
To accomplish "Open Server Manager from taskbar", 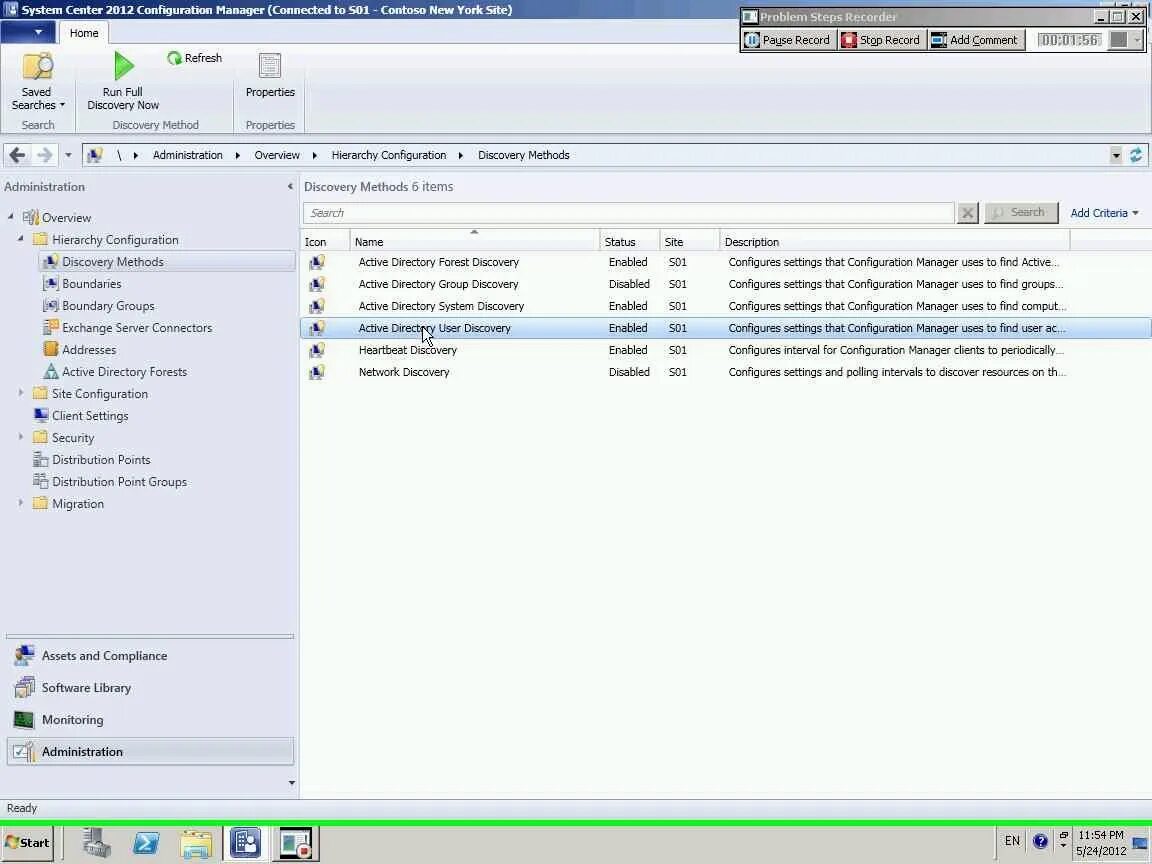I will tap(96, 843).
